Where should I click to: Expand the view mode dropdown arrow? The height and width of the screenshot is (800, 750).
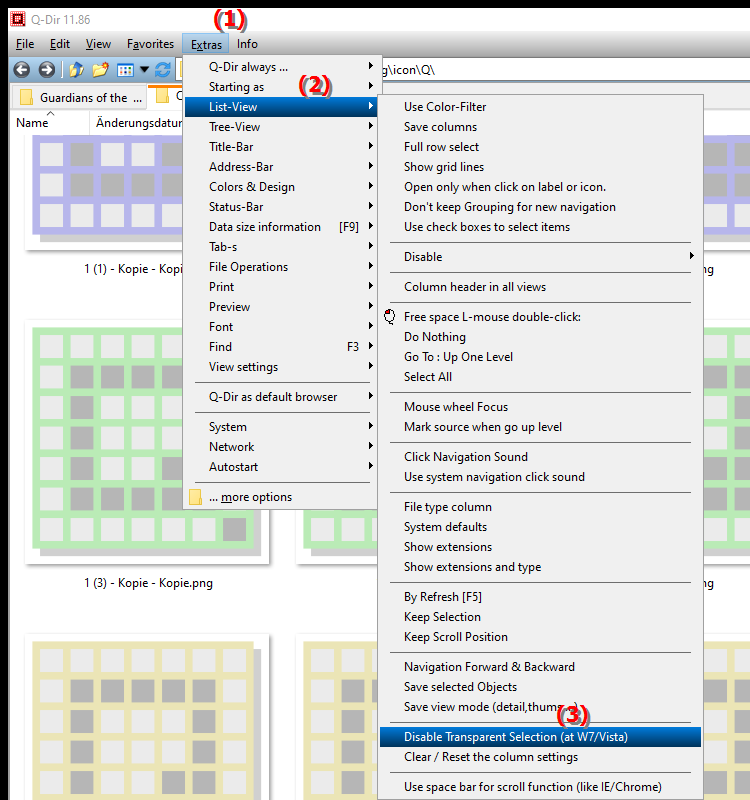[x=144, y=69]
